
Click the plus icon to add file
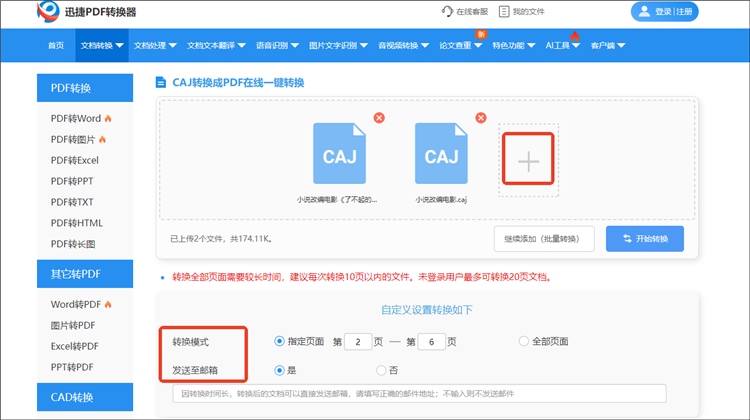[529, 162]
